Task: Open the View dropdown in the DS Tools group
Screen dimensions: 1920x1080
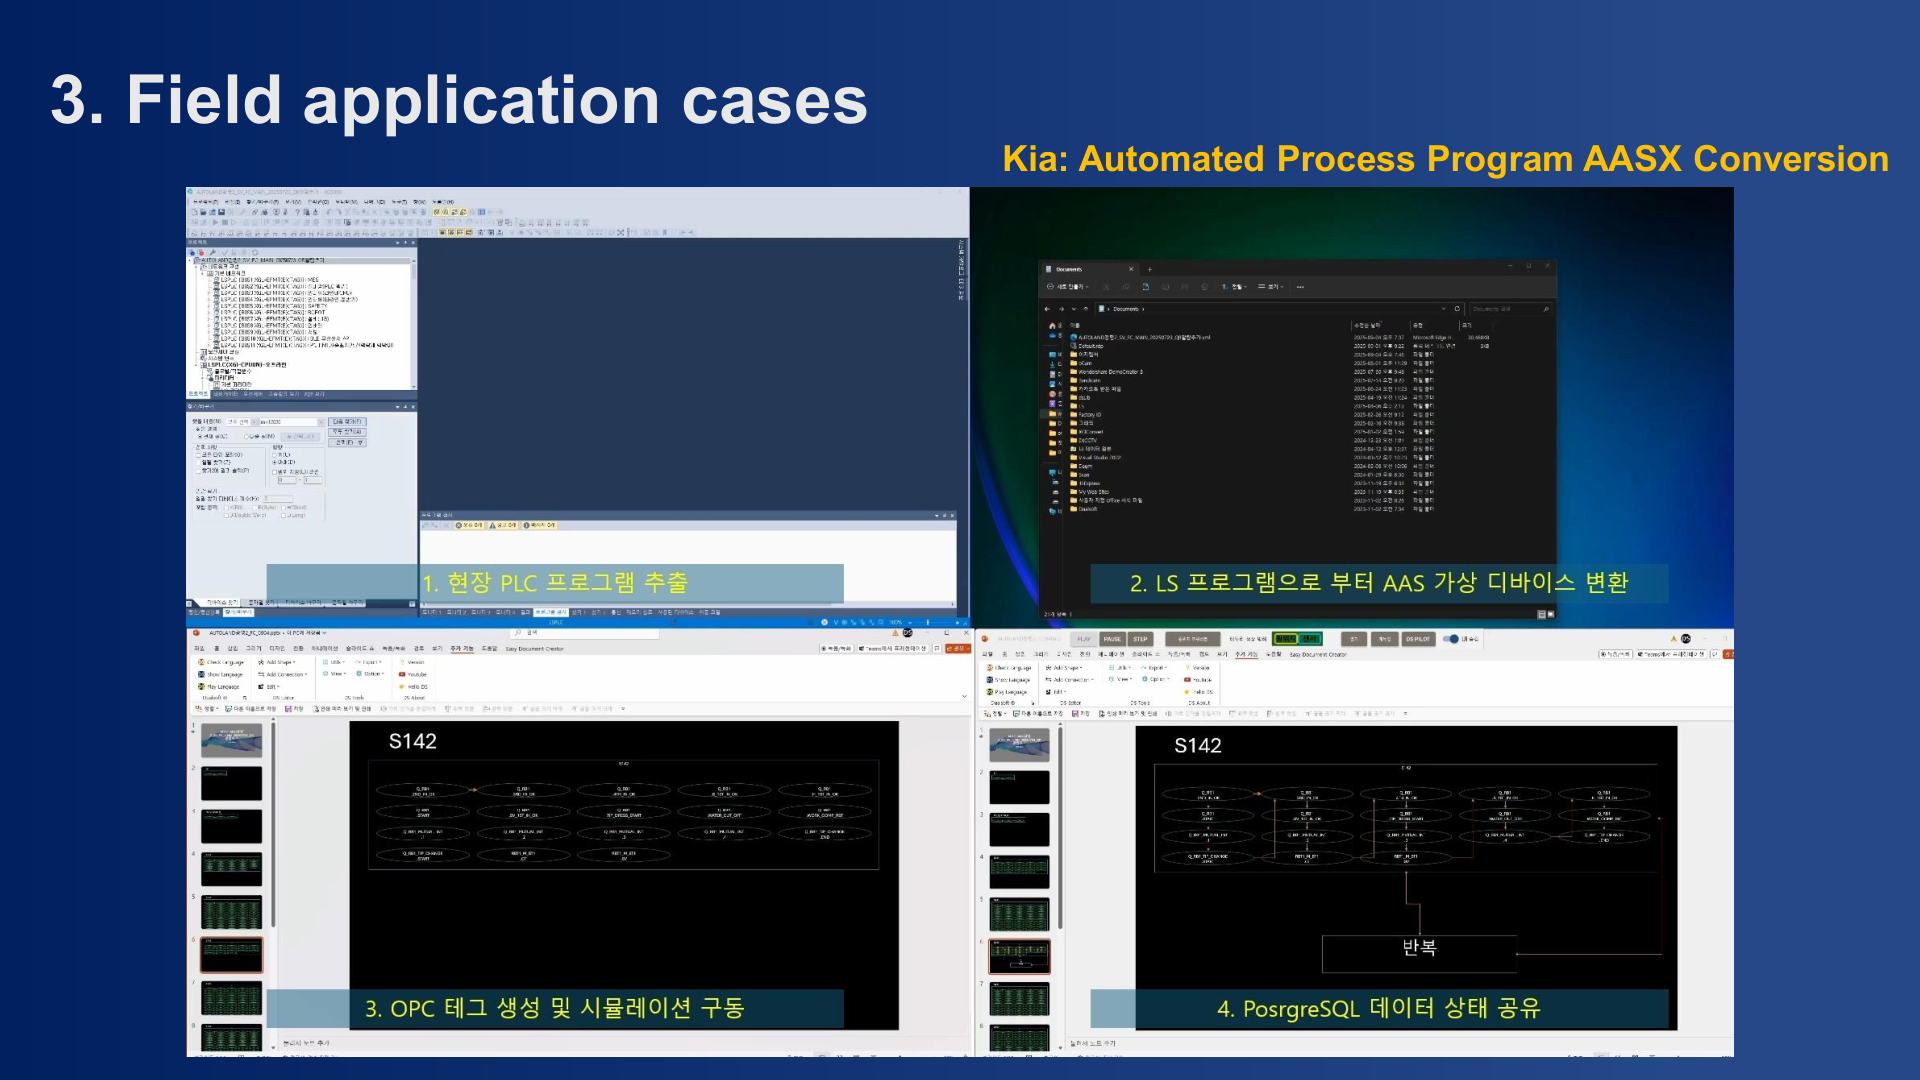Action: click(x=336, y=675)
